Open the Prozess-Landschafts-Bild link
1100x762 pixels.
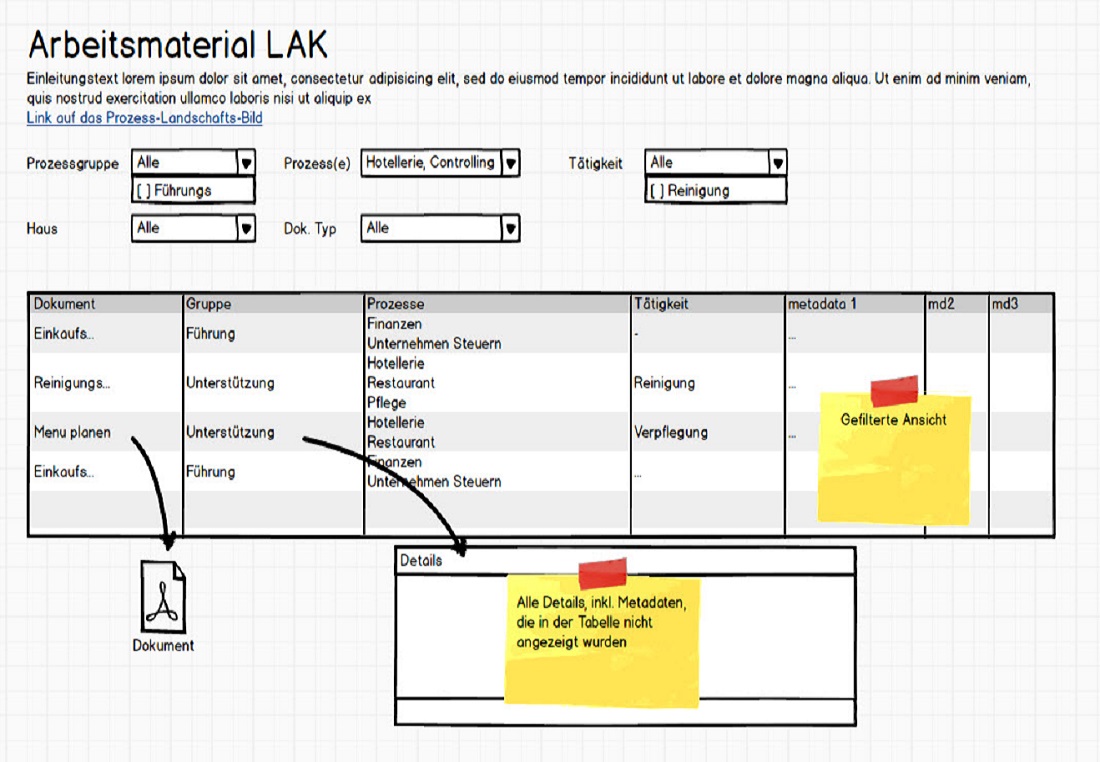(144, 118)
